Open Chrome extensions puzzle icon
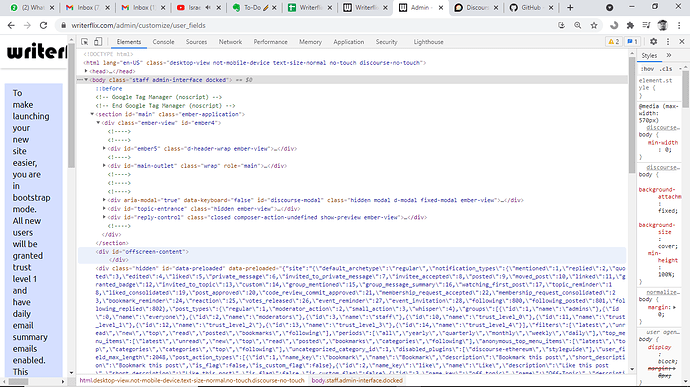690x387 pixels. [x=630, y=26]
